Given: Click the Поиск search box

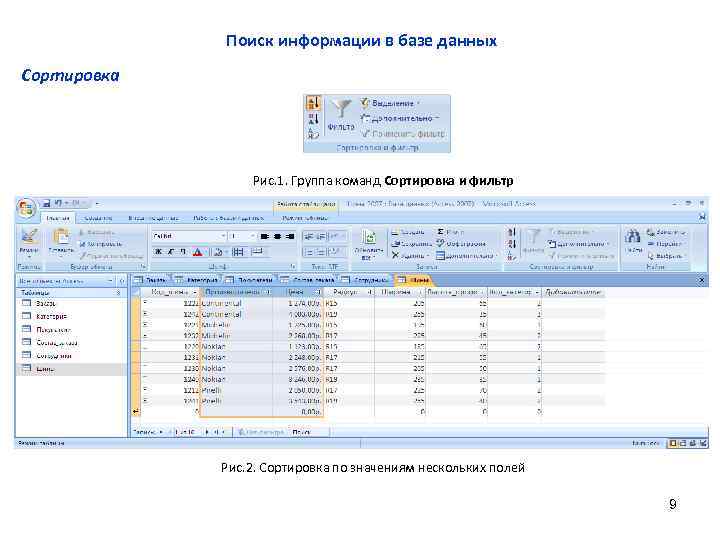Looking at the screenshot, I should pyautogui.click(x=309, y=432).
